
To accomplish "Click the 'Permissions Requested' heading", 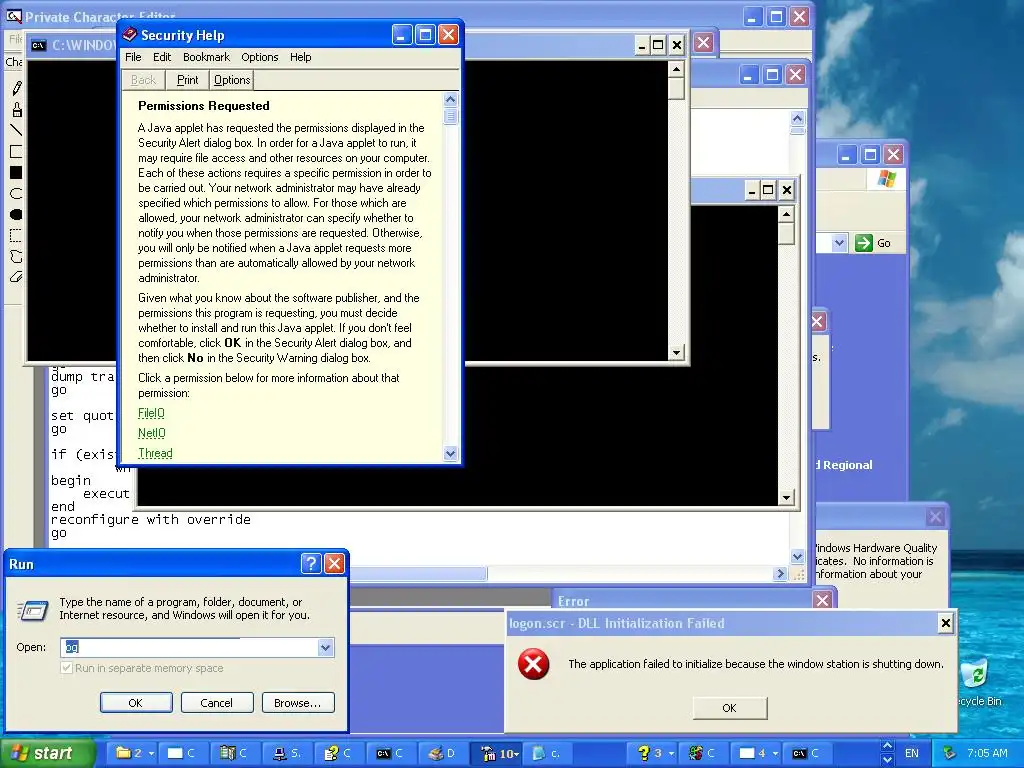I will [x=204, y=106].
